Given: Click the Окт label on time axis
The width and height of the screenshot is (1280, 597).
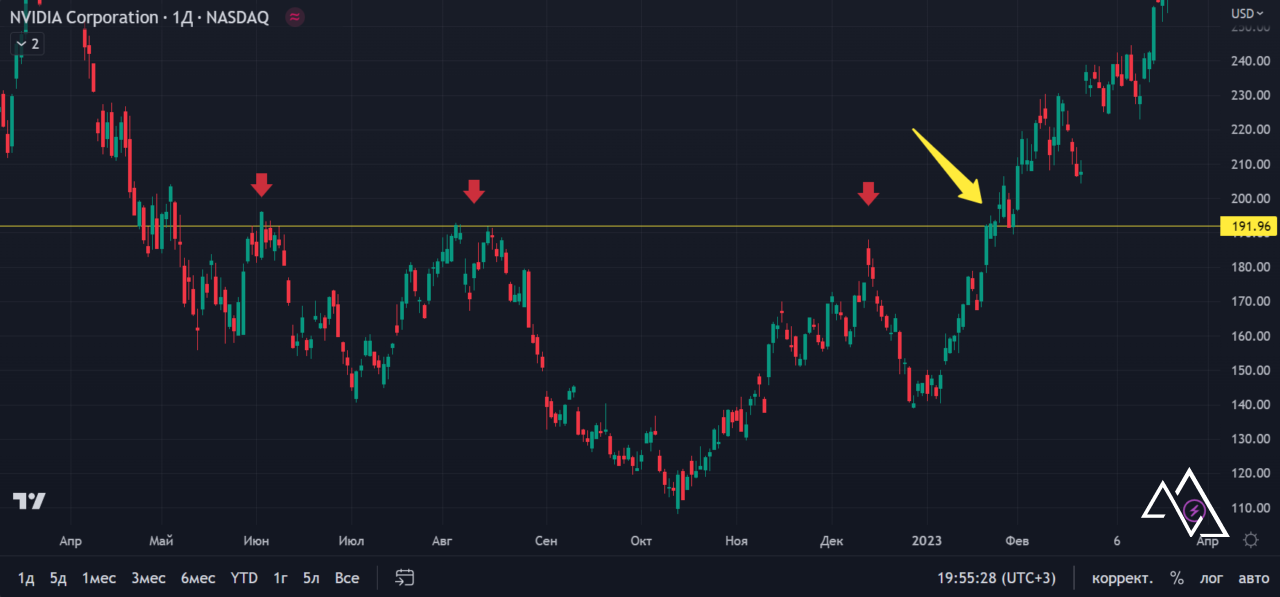Looking at the screenshot, I should (641, 541).
